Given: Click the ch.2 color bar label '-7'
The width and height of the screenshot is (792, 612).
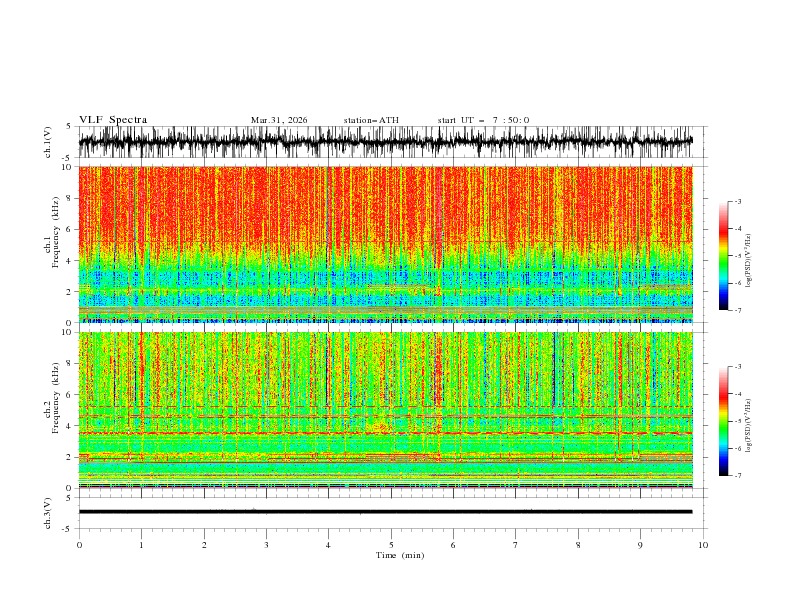Looking at the screenshot, I should pos(737,476).
